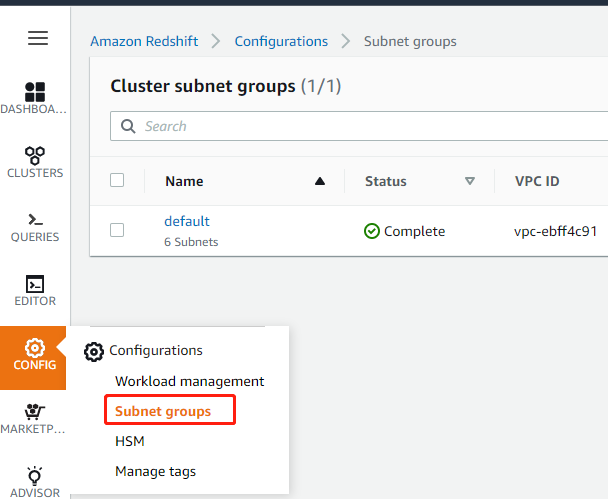Click the Configurations flyout heading
The height and width of the screenshot is (499, 608).
(156, 350)
